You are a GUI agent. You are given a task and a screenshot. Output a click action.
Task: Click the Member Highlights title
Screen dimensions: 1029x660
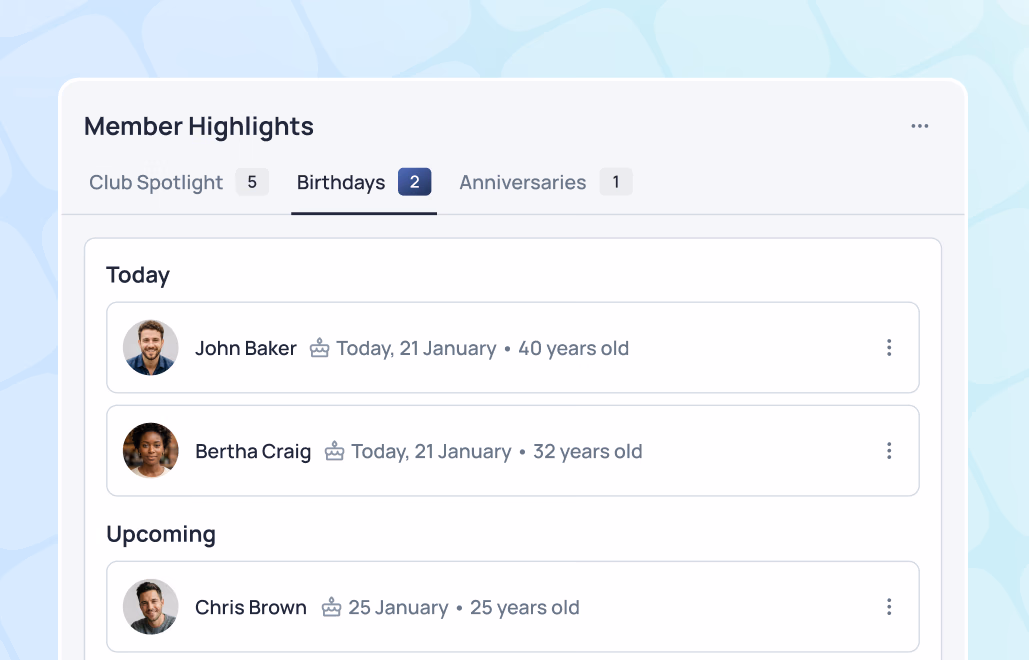(199, 127)
